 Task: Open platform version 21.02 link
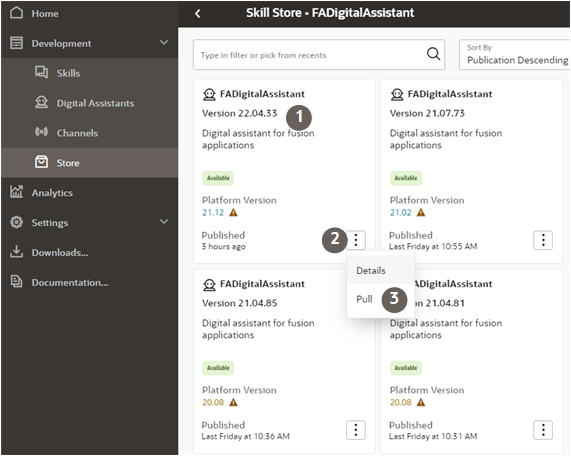point(401,213)
